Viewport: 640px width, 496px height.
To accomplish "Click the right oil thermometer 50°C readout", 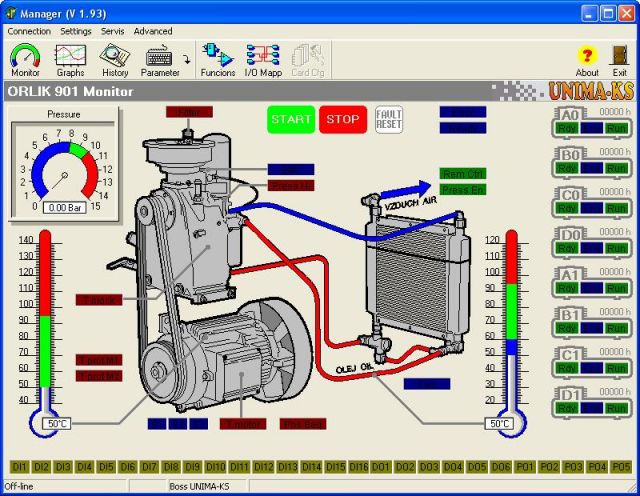I will point(499,423).
